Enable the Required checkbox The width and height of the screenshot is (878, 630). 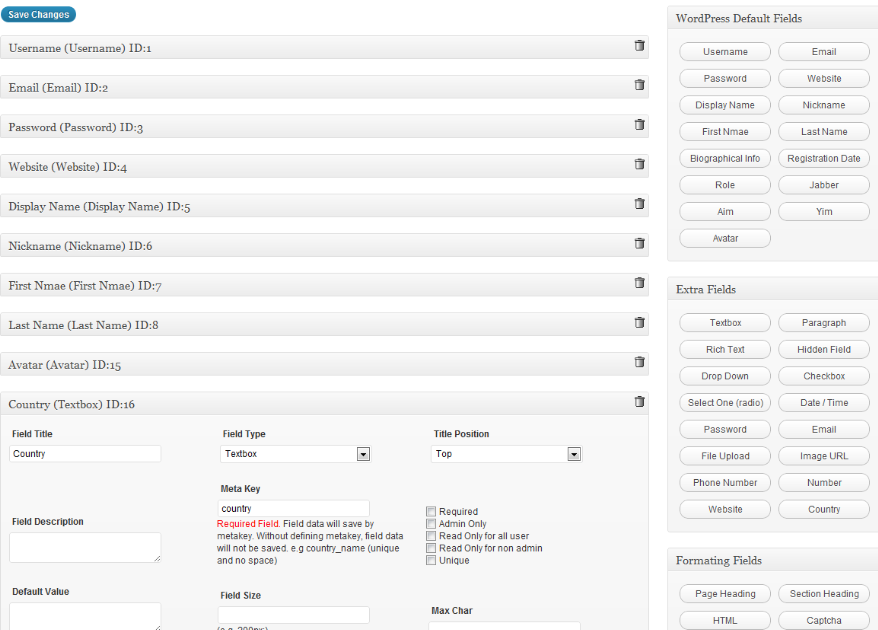coord(431,511)
